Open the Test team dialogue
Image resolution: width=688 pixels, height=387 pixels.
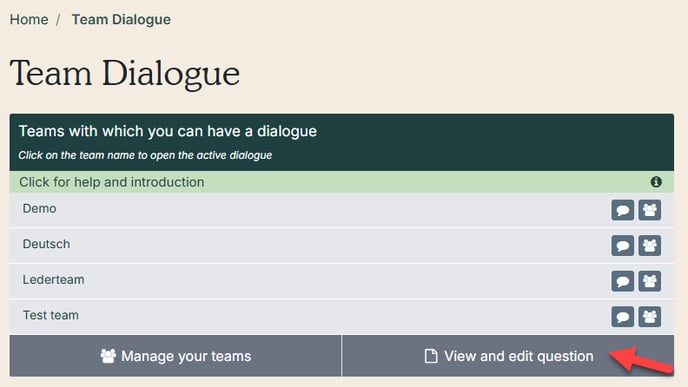pos(51,315)
